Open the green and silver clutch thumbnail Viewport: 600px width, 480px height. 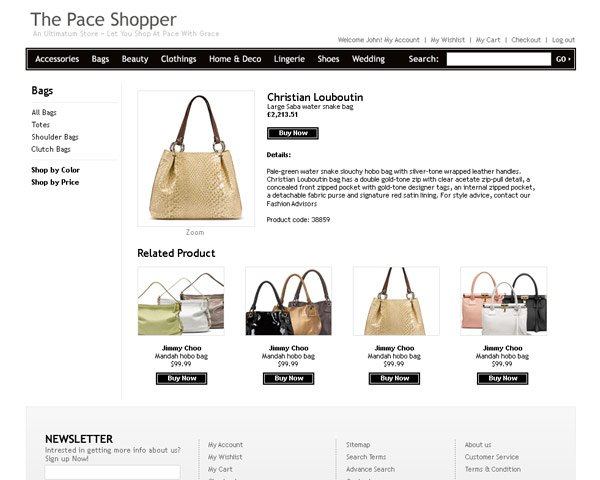click(181, 301)
